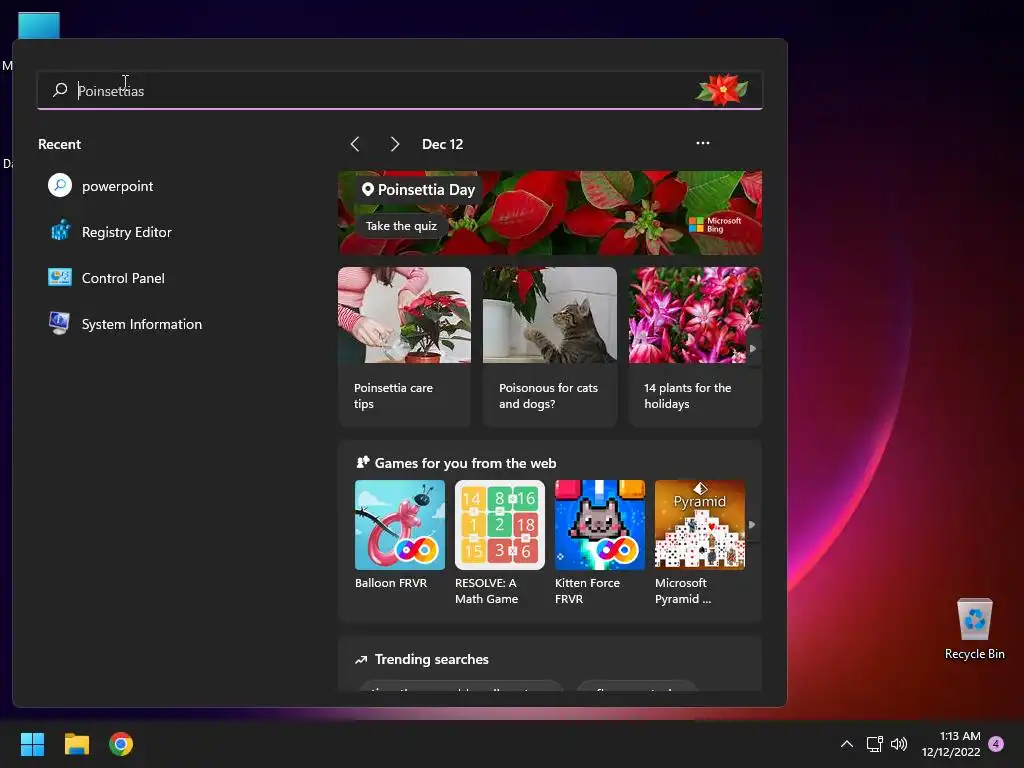Open 14 plants for the holidays card
The width and height of the screenshot is (1024, 768).
pyautogui.click(x=695, y=347)
